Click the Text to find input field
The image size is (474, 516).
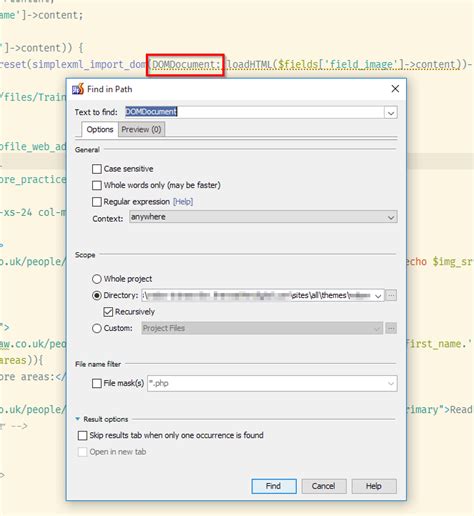coord(254,112)
